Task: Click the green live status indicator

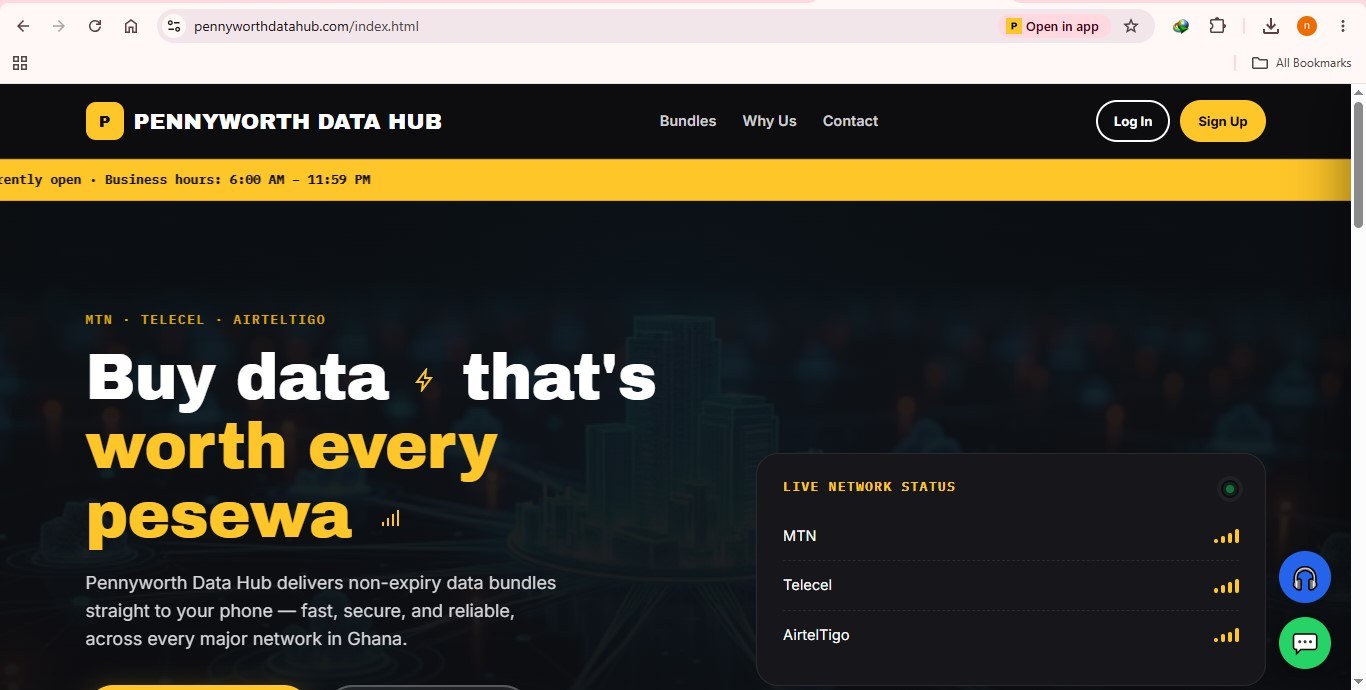Action: click(1230, 489)
